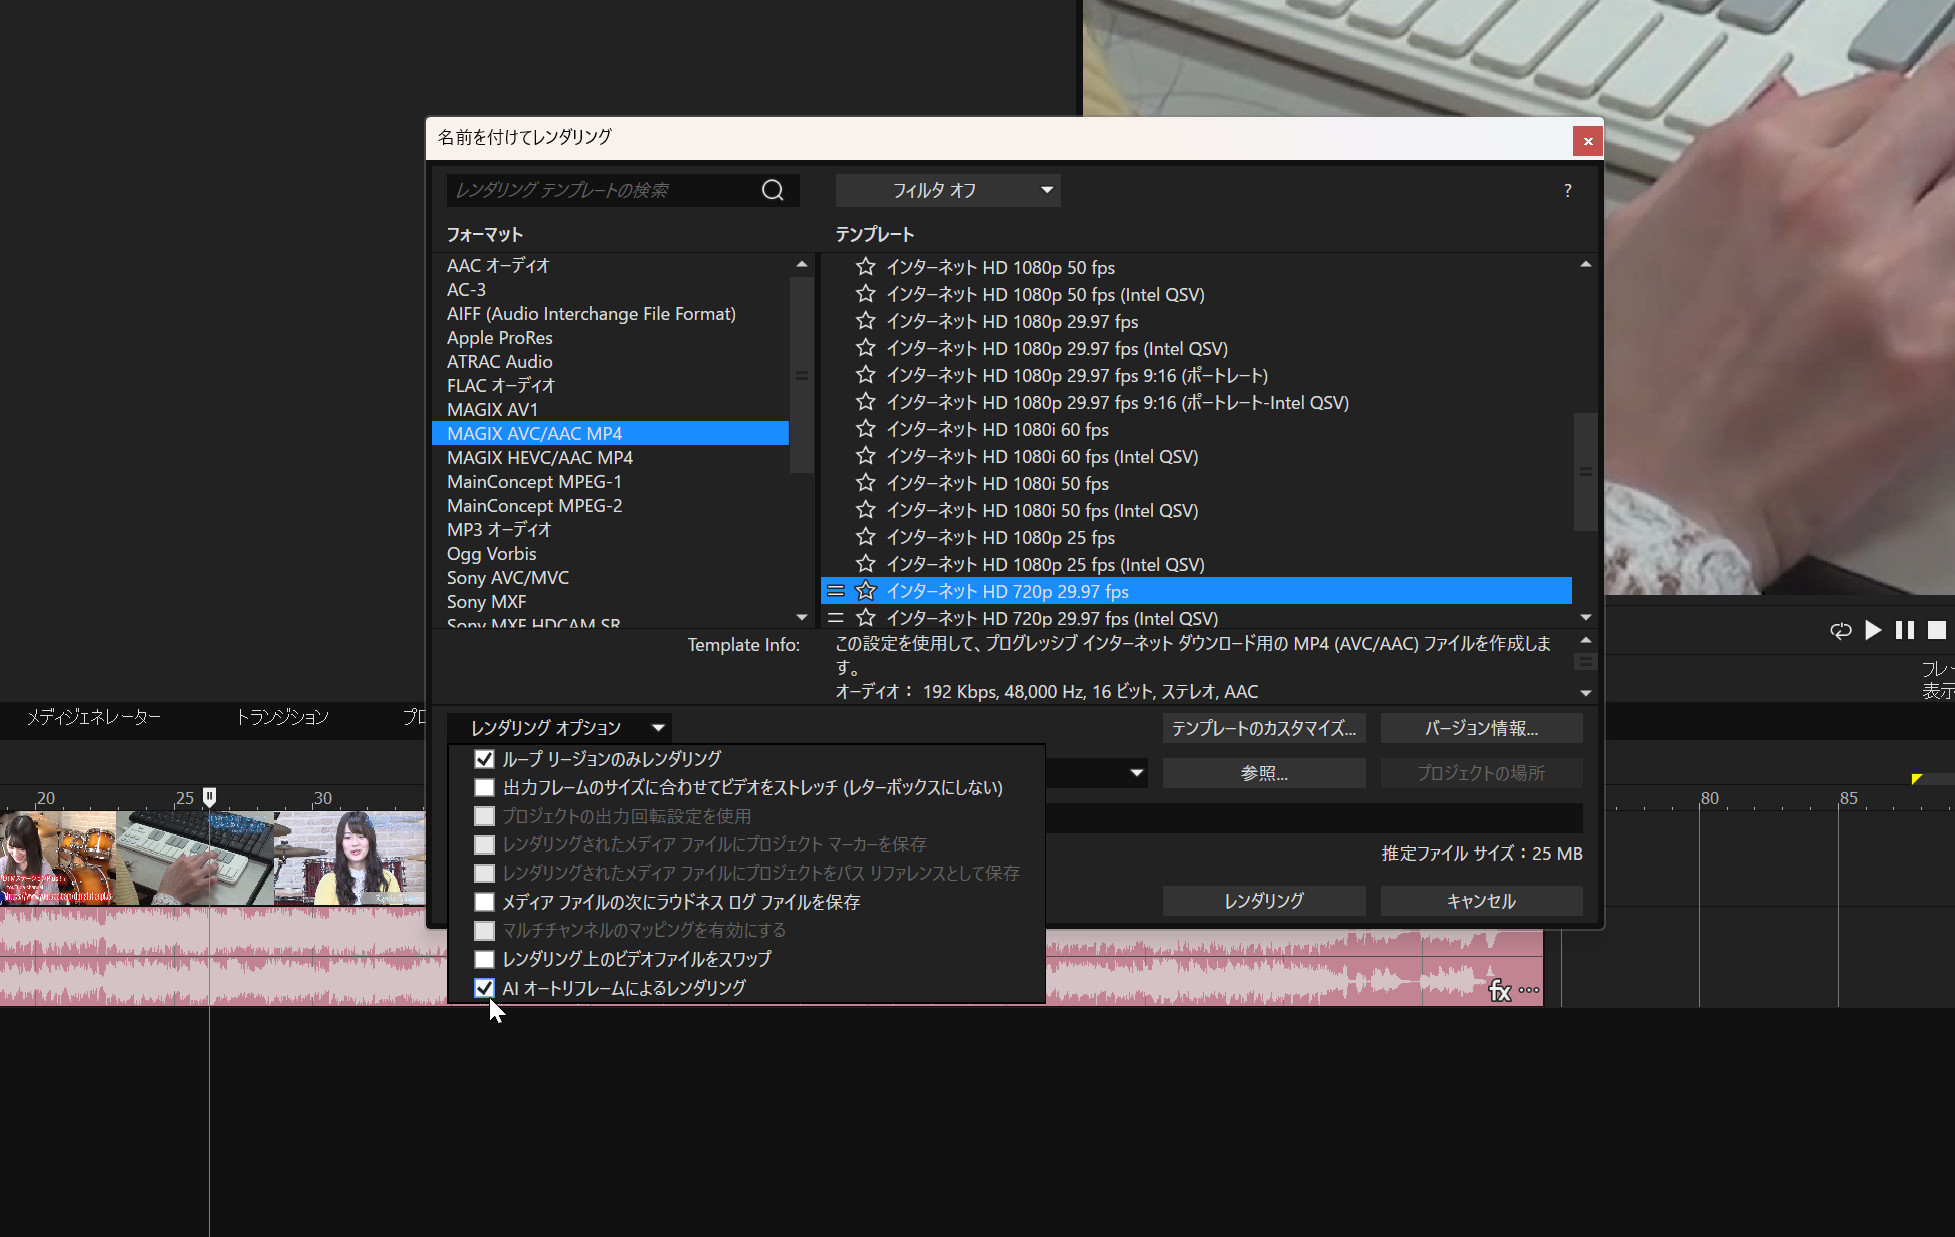The image size is (1955, 1237).
Task: Star the インターネット HD 720p 29.97 fps (Intel QSV) template
Action: (866, 618)
